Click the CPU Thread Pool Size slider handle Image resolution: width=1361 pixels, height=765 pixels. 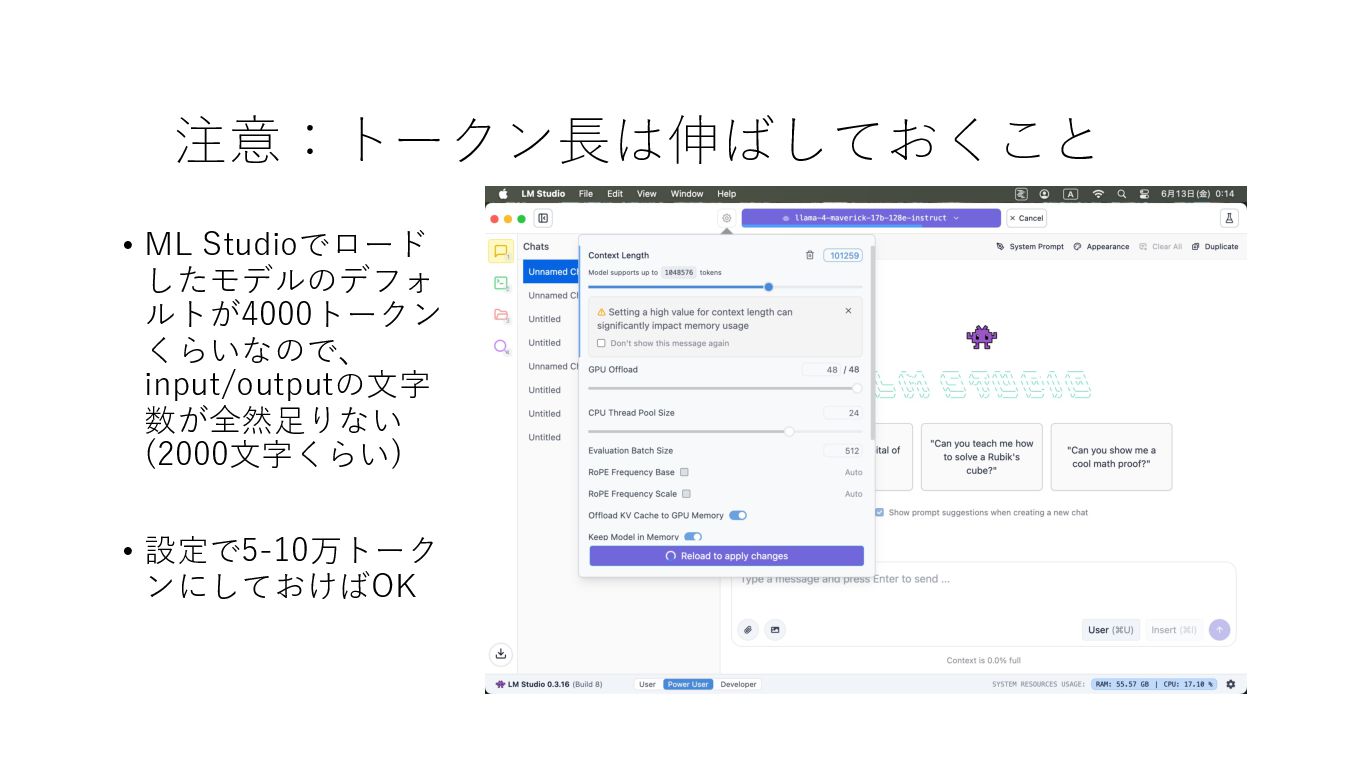click(x=789, y=431)
